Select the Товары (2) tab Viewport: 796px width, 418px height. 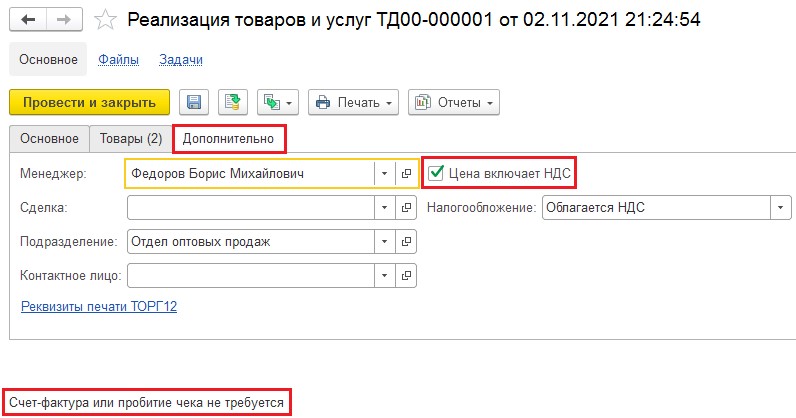click(131, 139)
